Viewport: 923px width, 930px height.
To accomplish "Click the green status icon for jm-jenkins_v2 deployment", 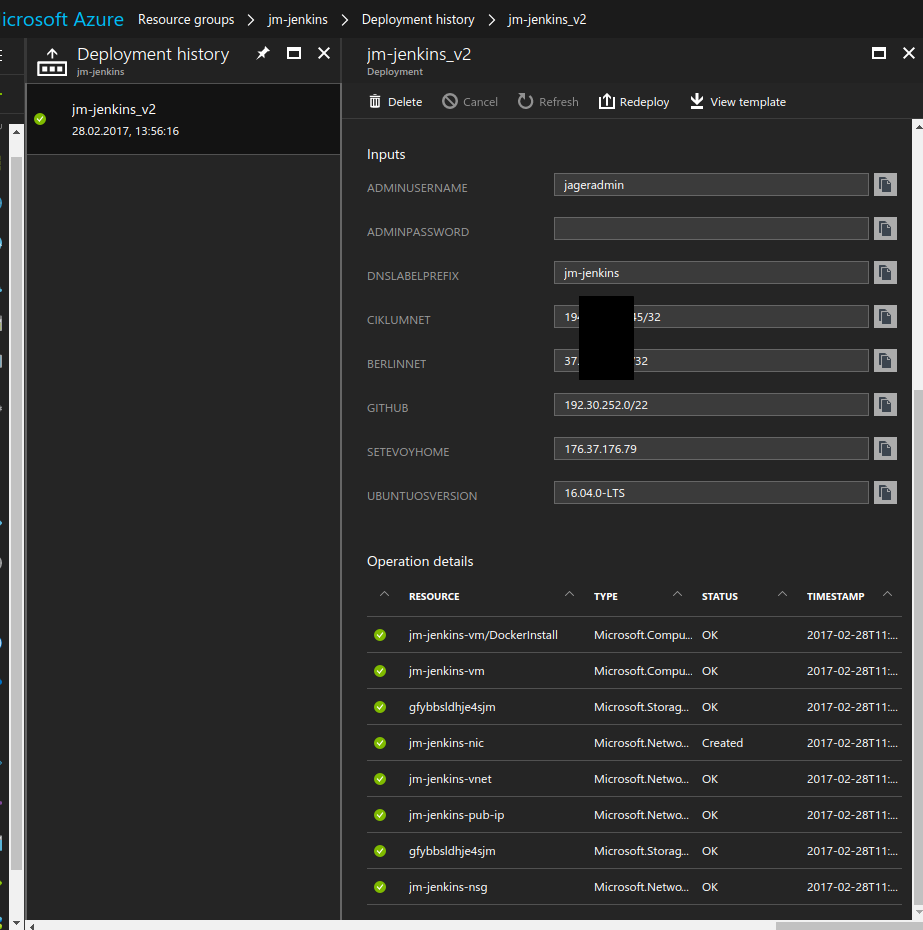I will [x=40, y=119].
